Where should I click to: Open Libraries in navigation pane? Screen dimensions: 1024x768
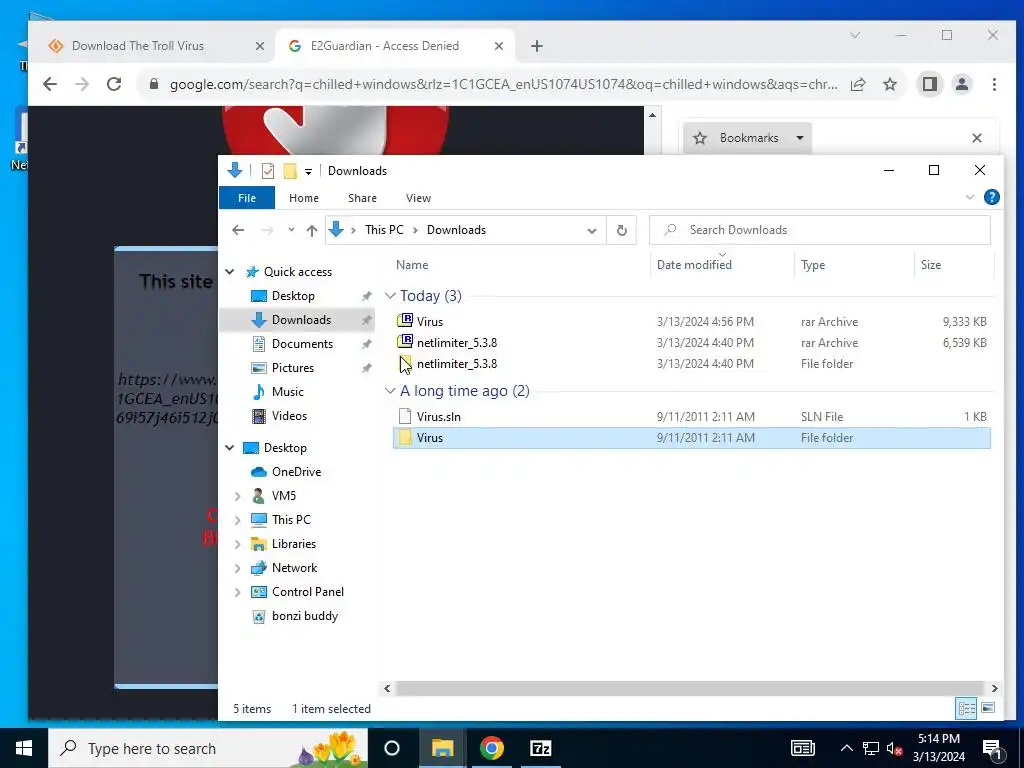(x=293, y=544)
